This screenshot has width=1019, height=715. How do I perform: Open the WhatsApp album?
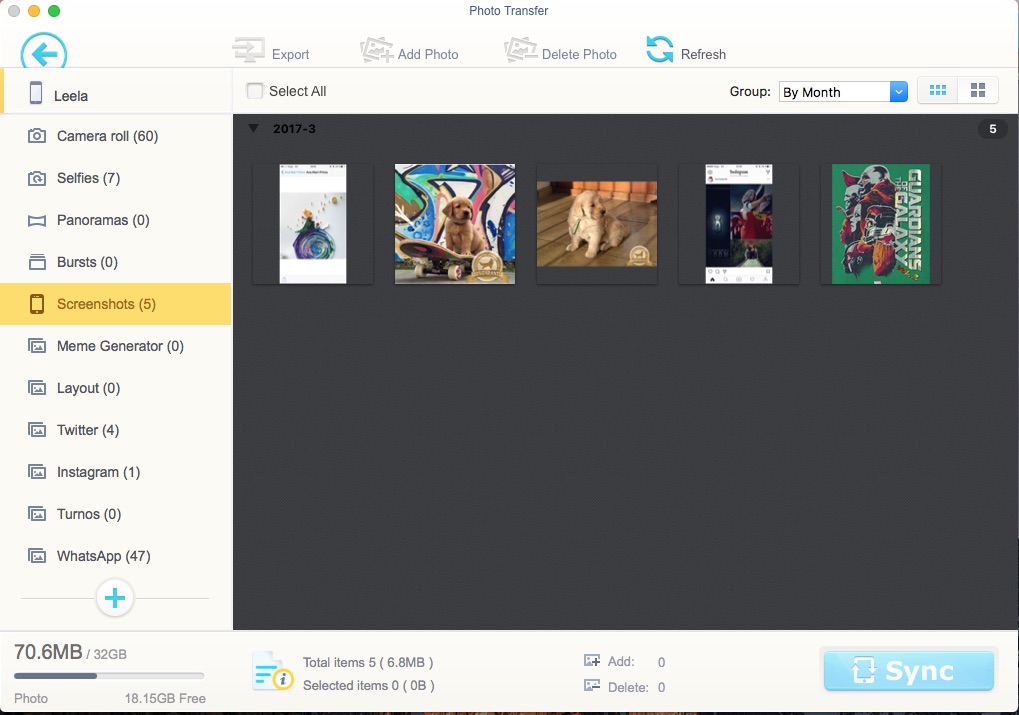pyautogui.click(x=103, y=556)
